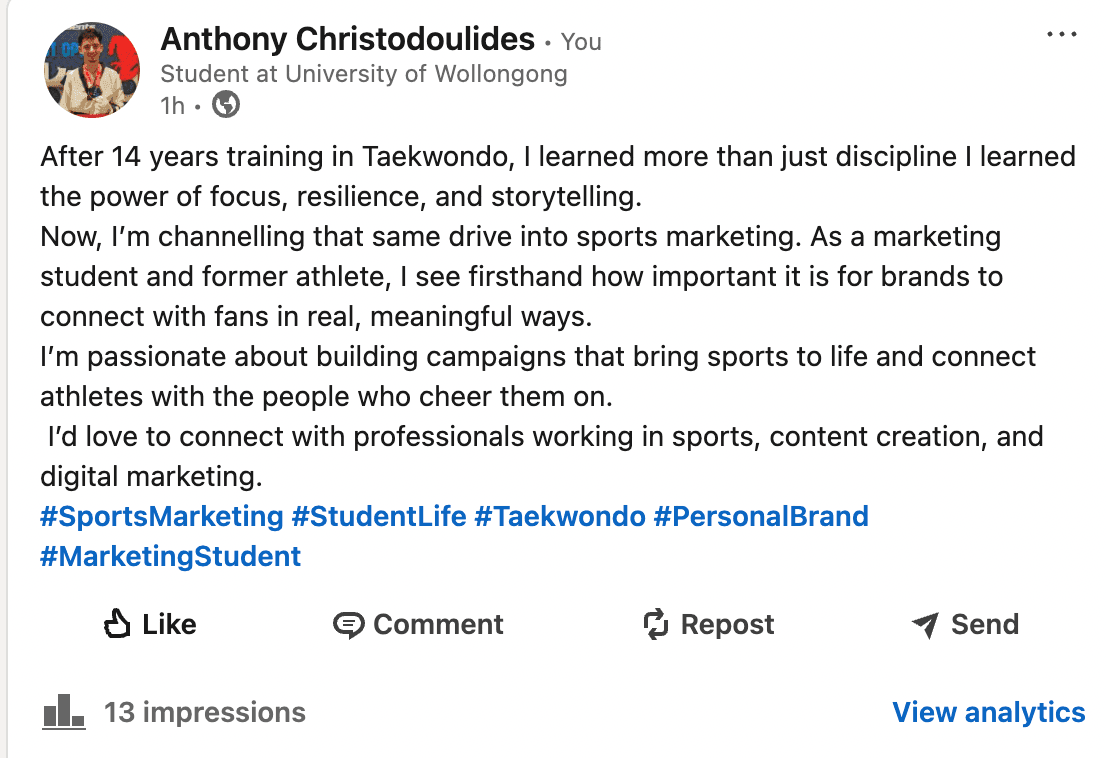
Task: Click the Anthony Christodoulides author name
Action: click(x=348, y=39)
